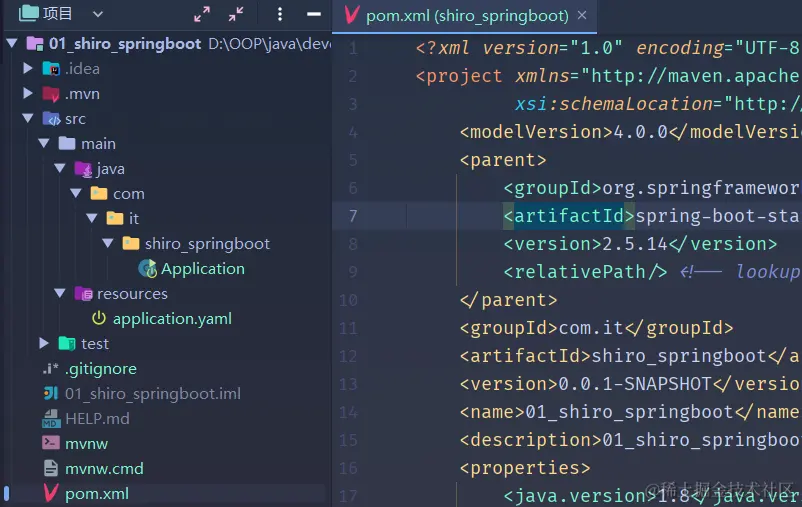Click the application.yaml Spring config icon
Screen dimensions: 802x507
(x=99, y=318)
